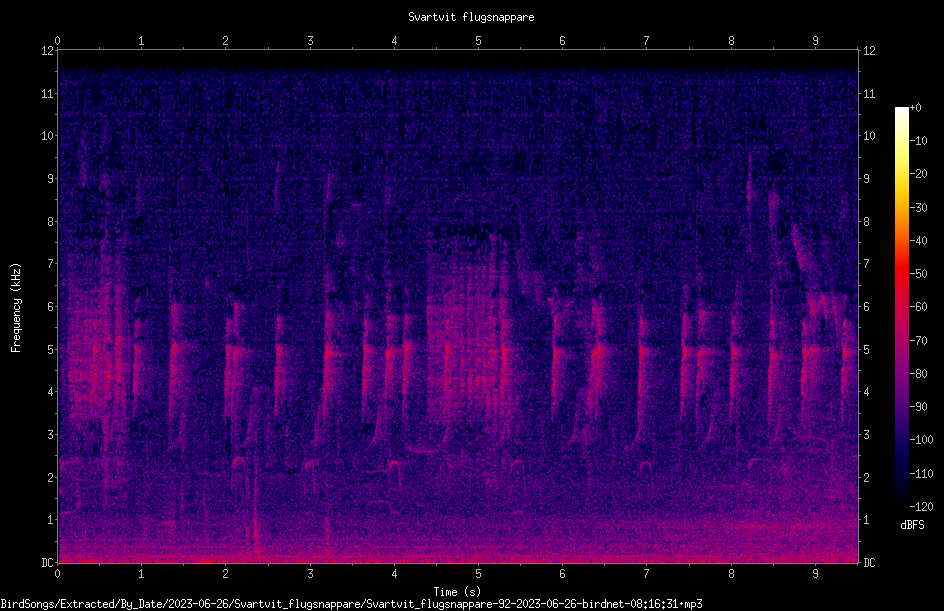Click the '-100' color scale label
This screenshot has width=944, height=611.
921,440
